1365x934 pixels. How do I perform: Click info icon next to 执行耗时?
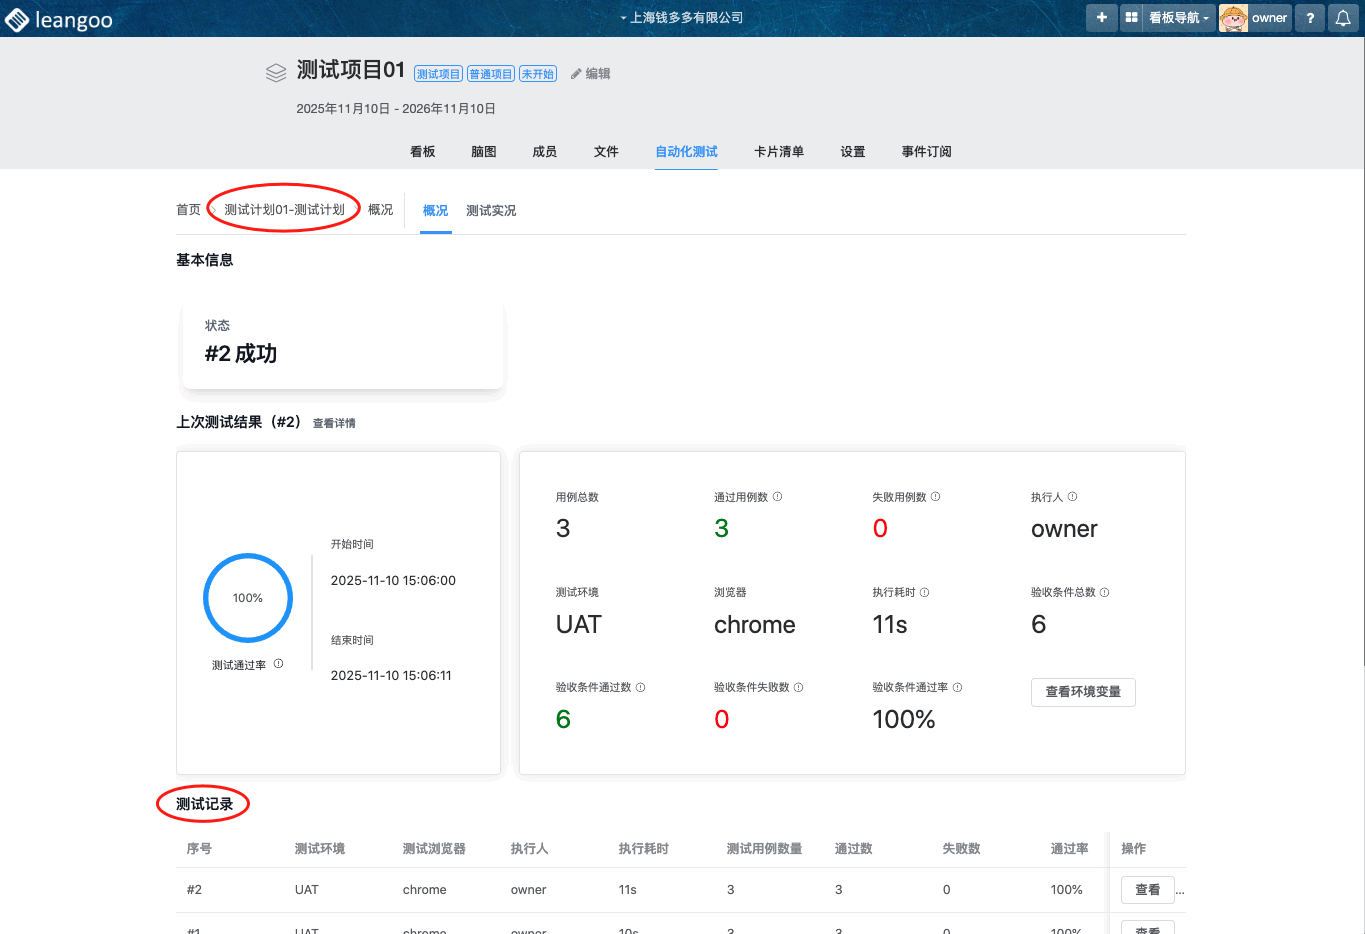pyautogui.click(x=924, y=592)
